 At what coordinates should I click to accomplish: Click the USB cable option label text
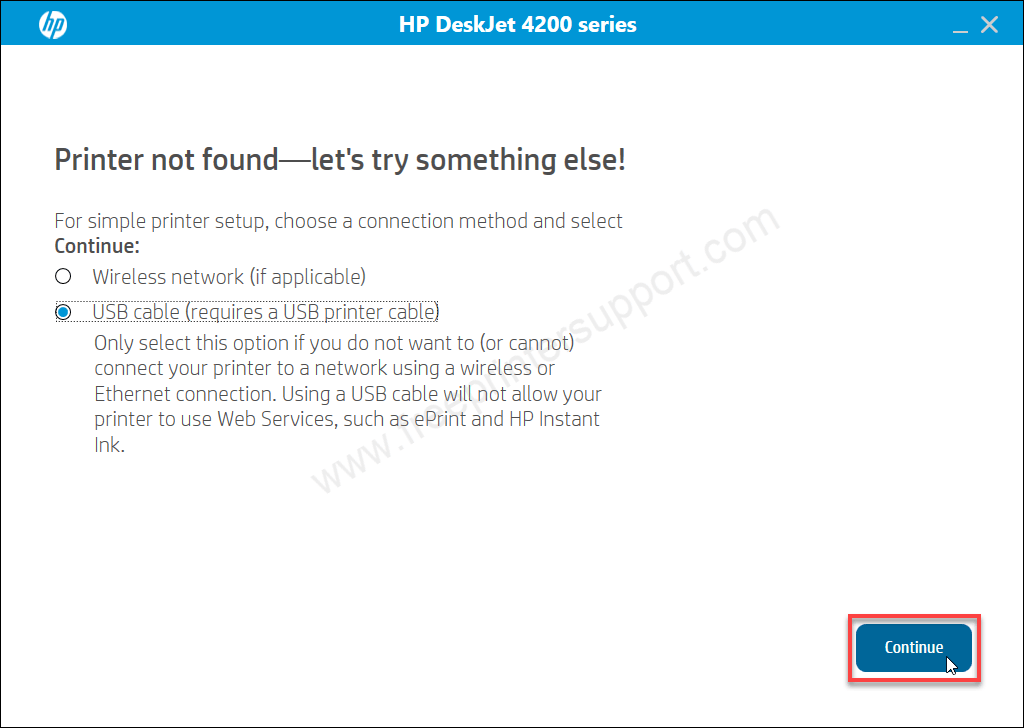point(265,312)
